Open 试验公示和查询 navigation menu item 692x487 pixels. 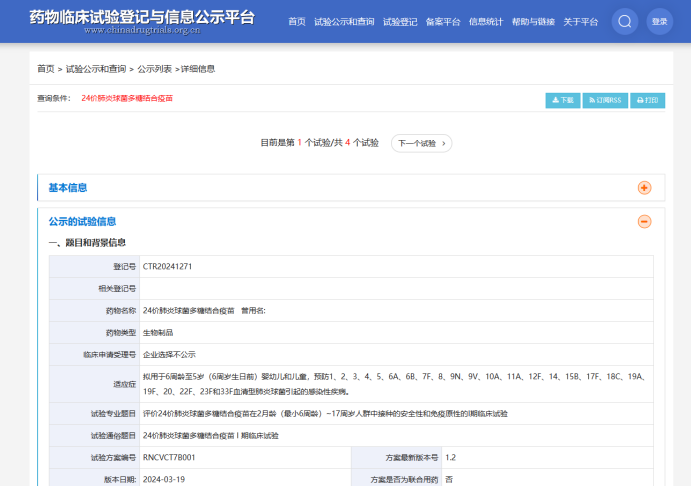click(344, 22)
